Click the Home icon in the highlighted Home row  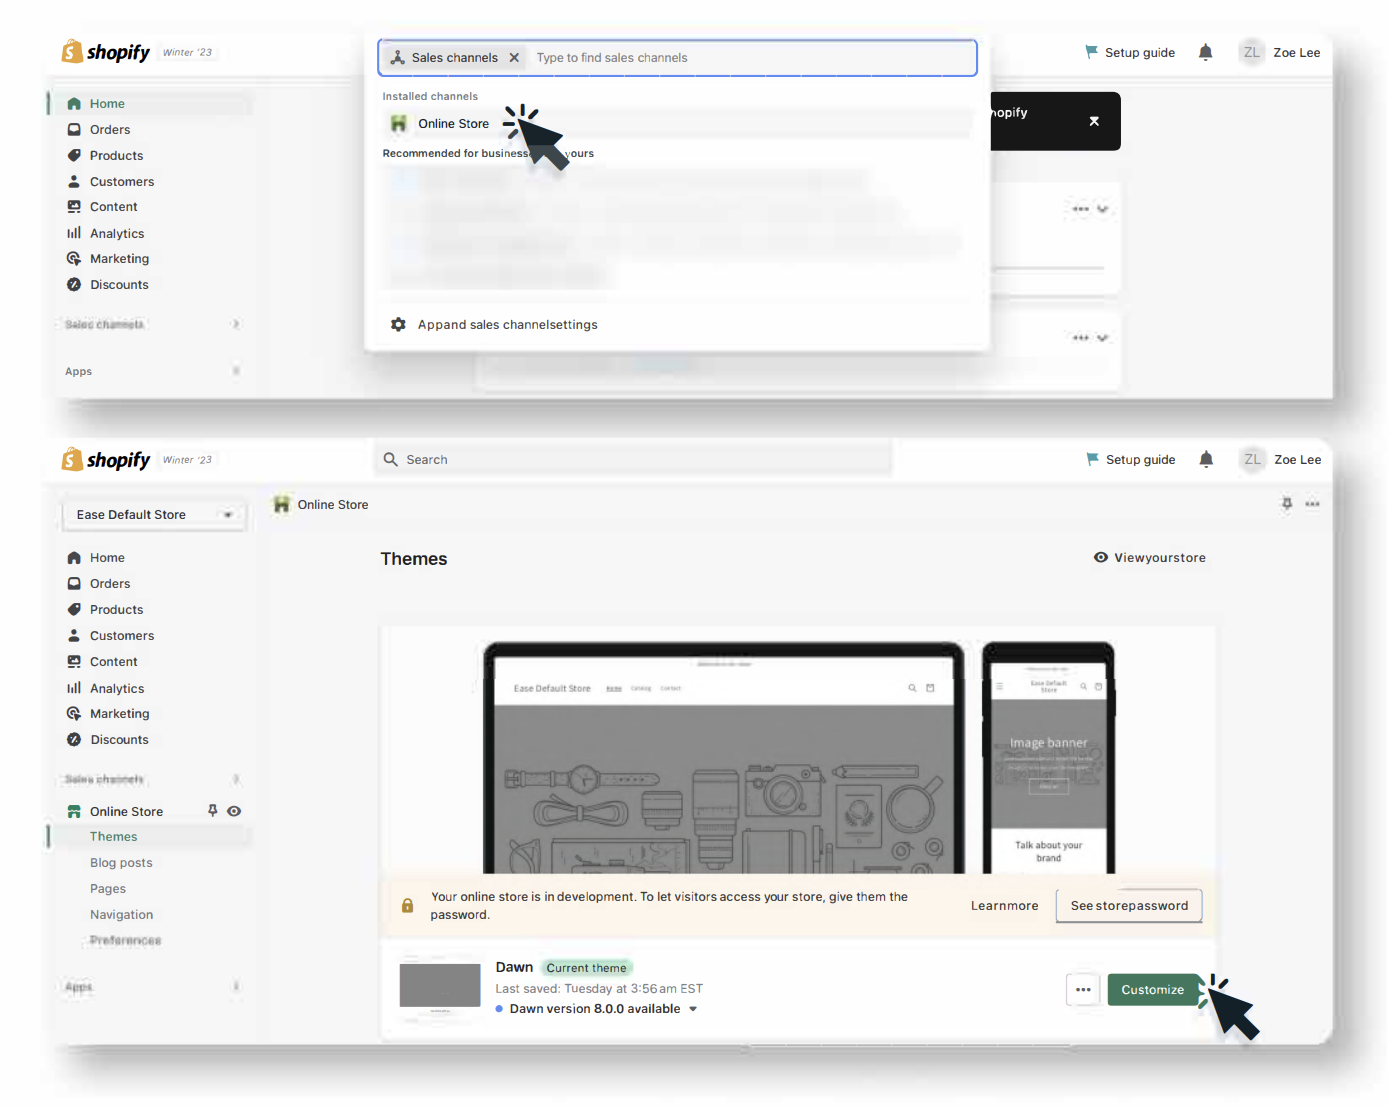tap(74, 104)
